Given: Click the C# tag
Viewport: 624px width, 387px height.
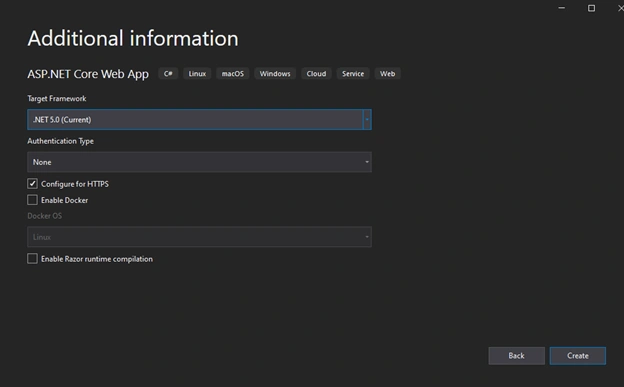Looking at the screenshot, I should [168, 74].
